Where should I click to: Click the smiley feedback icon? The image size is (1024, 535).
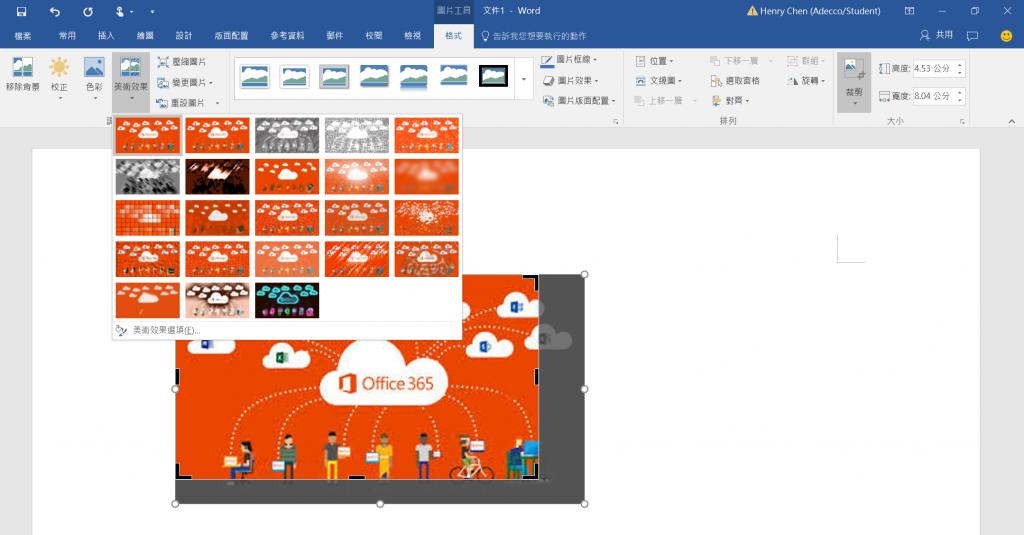(x=1006, y=36)
